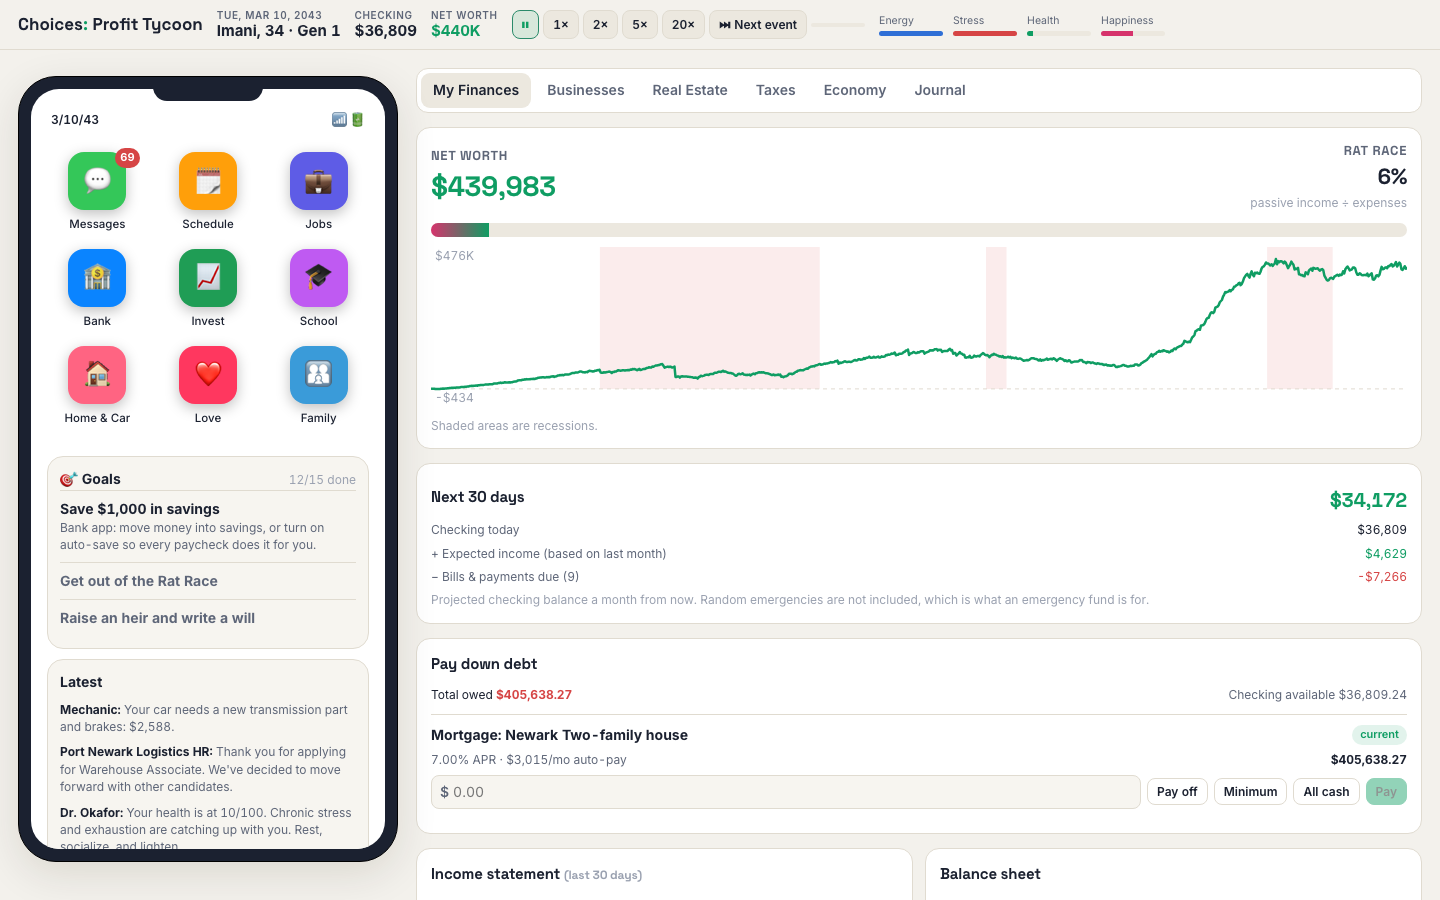The width and height of the screenshot is (1440, 900).
Task: Open the Economy tab
Action: [855, 90]
